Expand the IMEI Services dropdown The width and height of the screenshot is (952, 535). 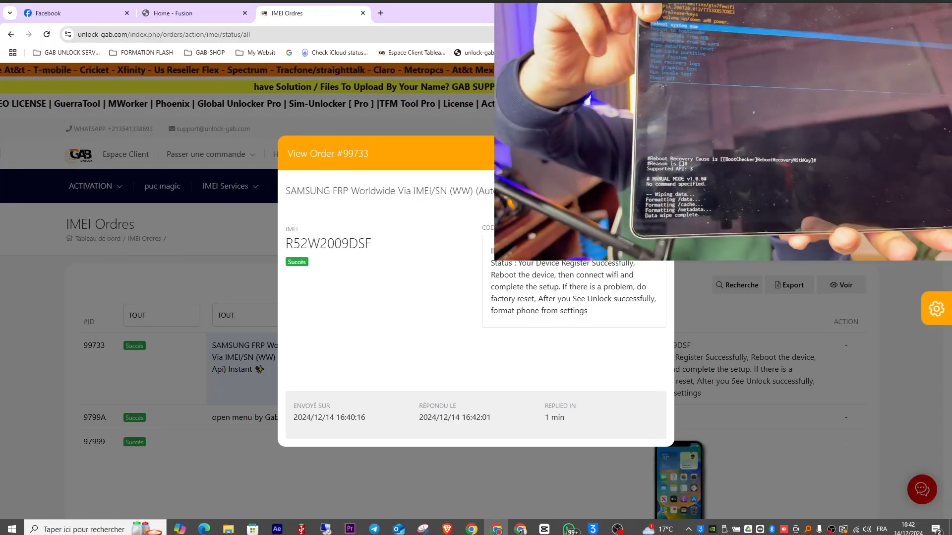(230, 186)
